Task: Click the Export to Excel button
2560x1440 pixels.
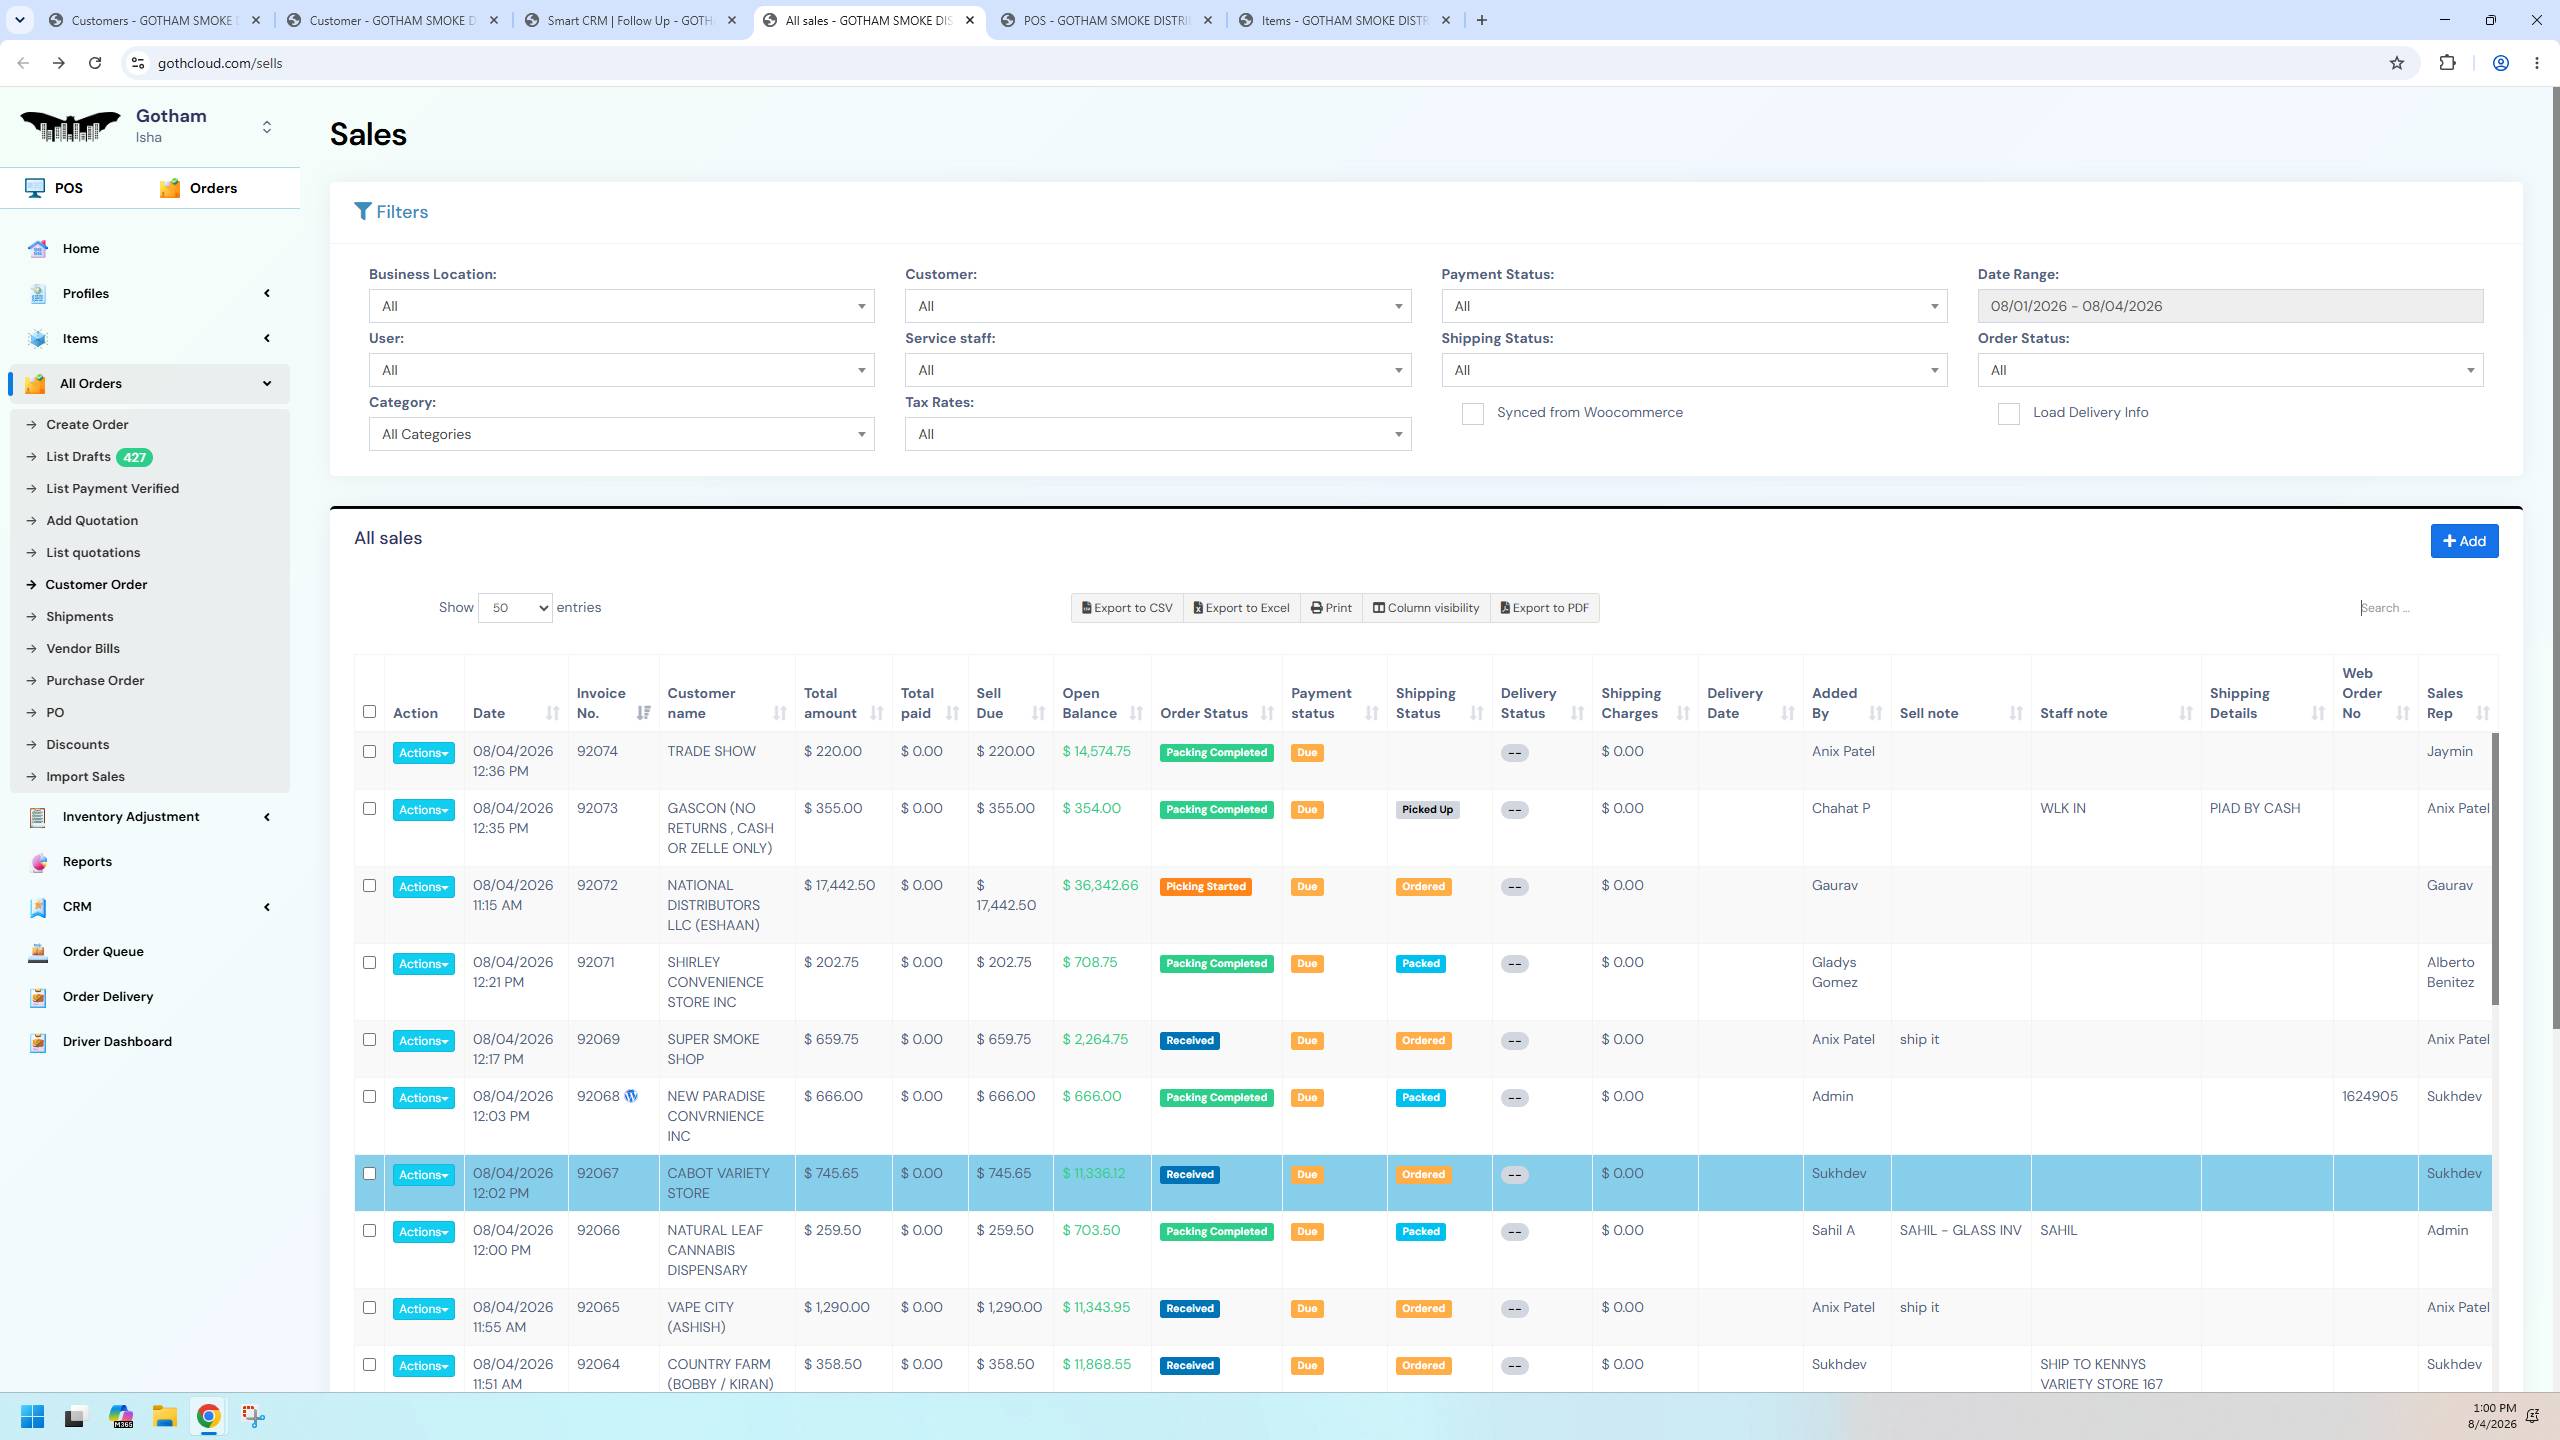Action: 1241,608
